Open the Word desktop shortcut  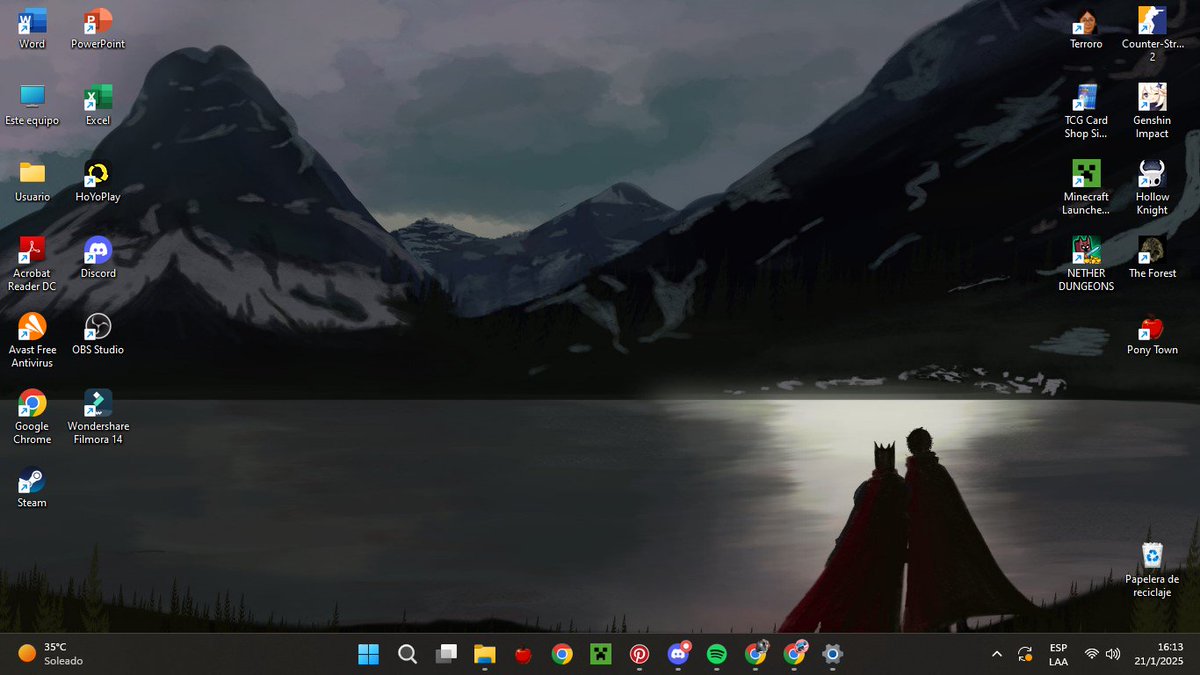click(x=32, y=28)
